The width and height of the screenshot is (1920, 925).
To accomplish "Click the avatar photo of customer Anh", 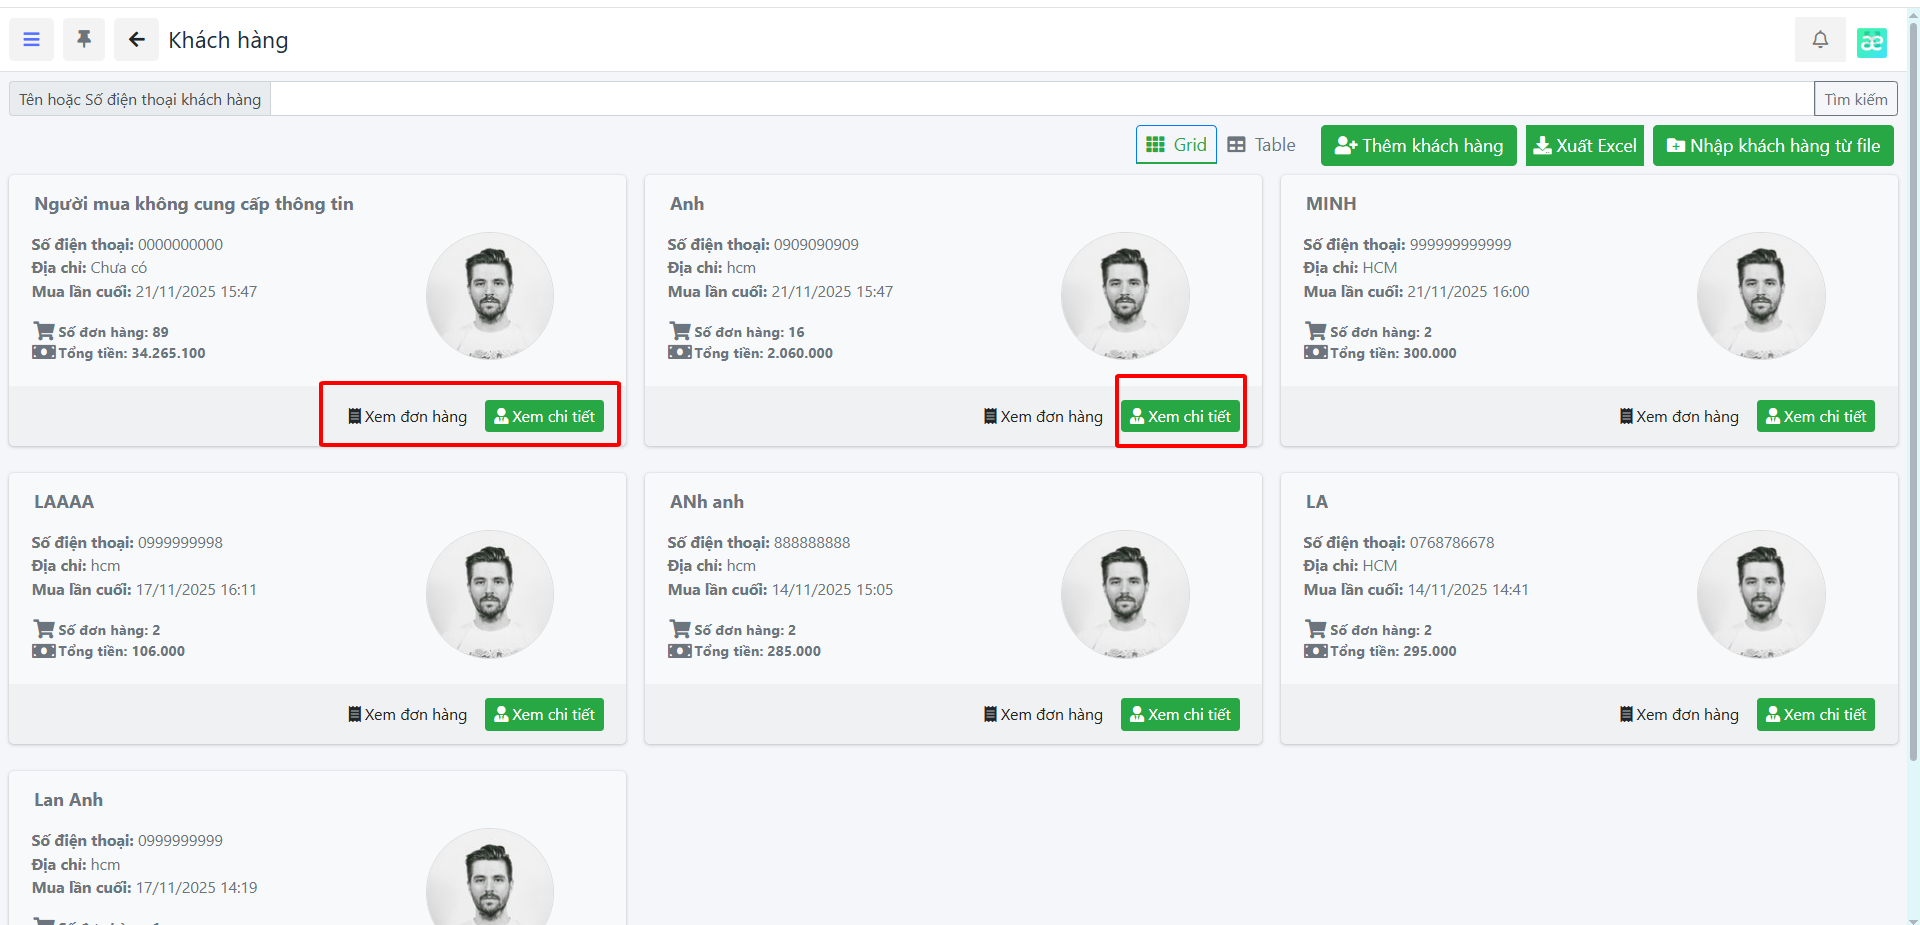I will click(x=1125, y=296).
